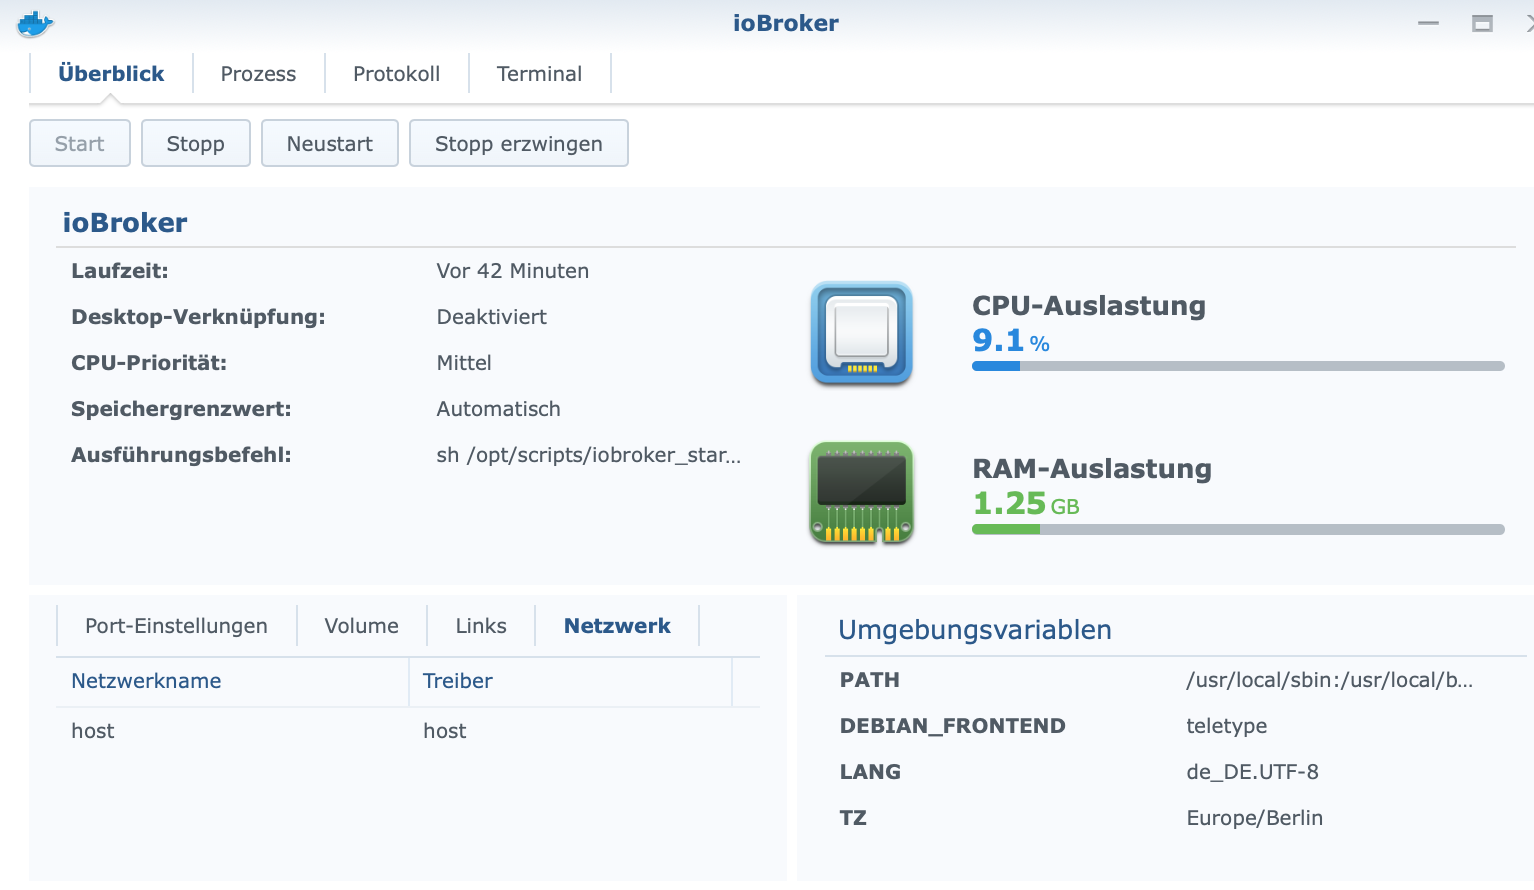Sort by Treiber column header
This screenshot has width=1534, height=890.
[x=570, y=681]
